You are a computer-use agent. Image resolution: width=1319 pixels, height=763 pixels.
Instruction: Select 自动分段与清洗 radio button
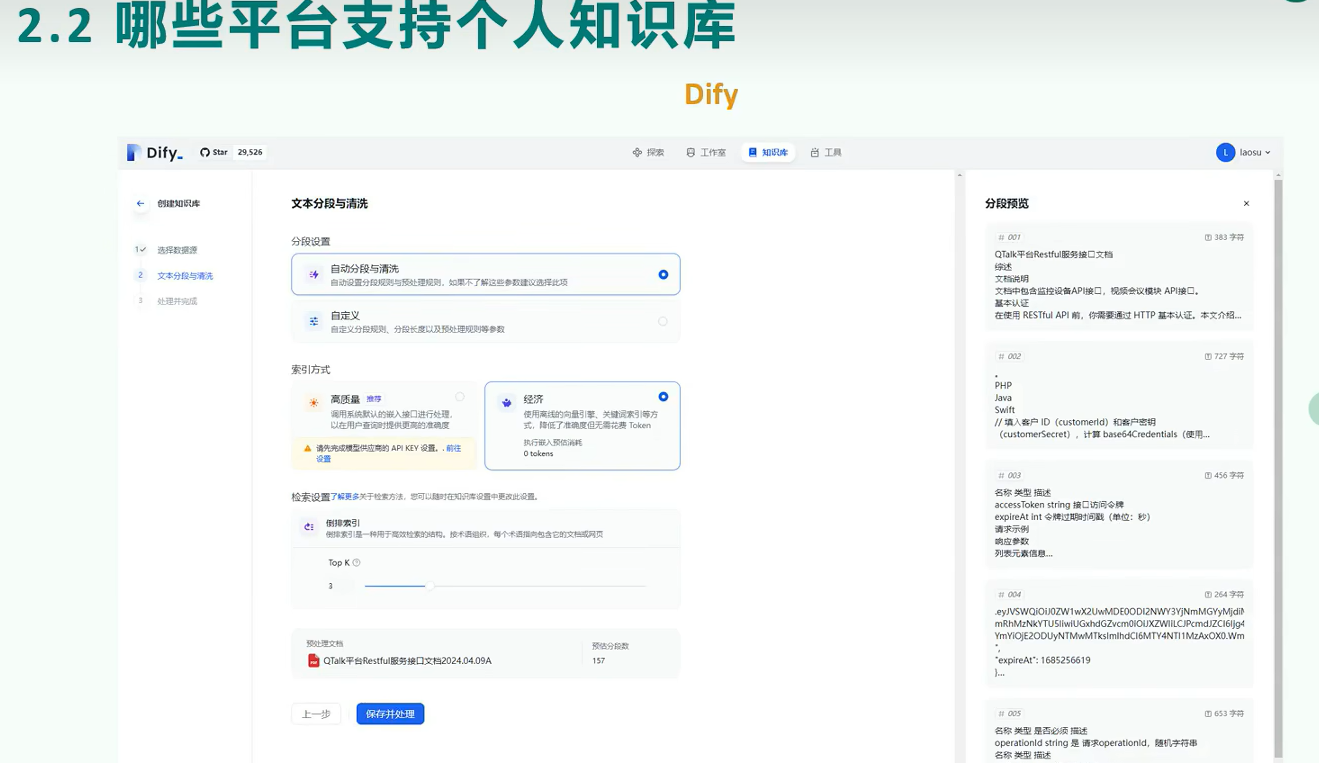[x=663, y=274]
